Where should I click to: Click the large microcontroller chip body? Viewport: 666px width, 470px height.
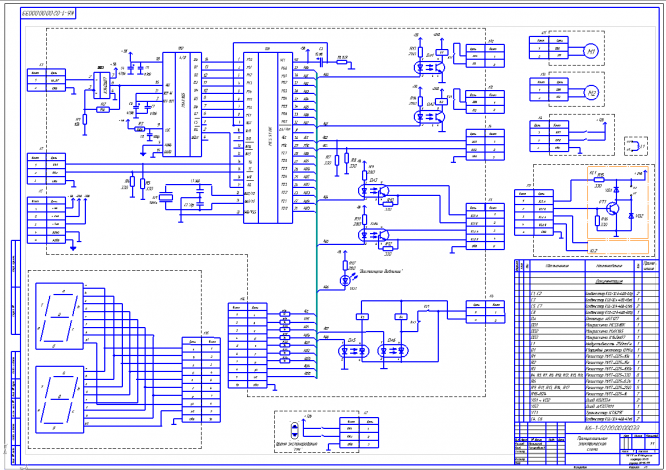[268, 138]
